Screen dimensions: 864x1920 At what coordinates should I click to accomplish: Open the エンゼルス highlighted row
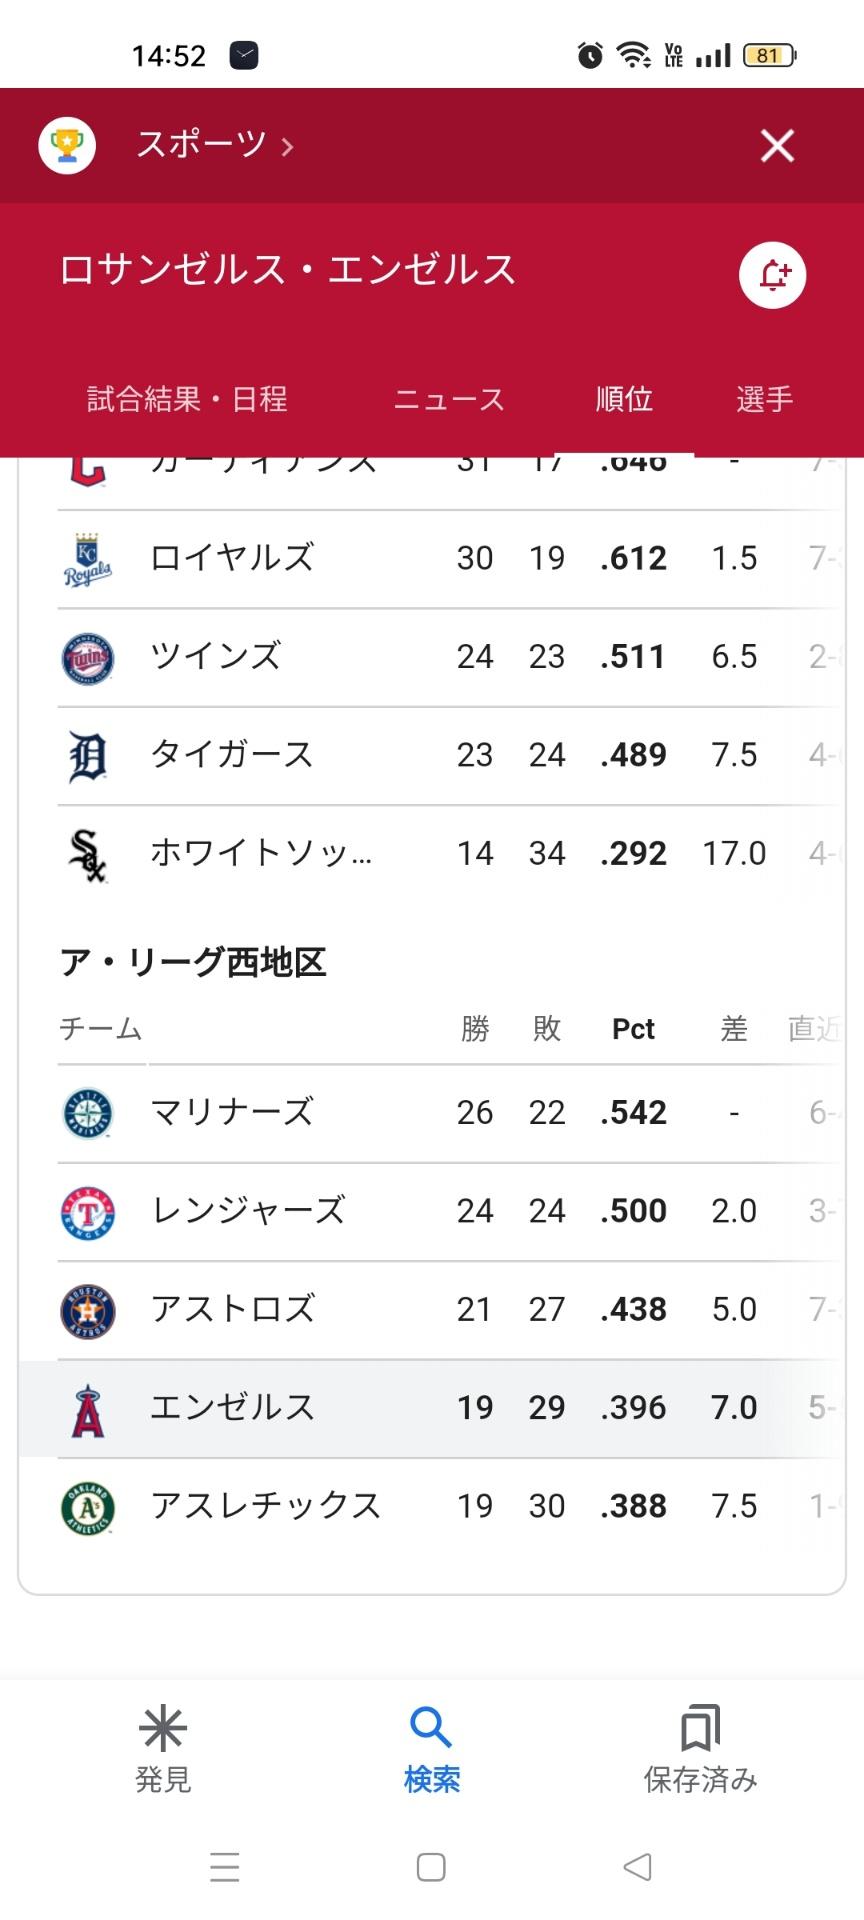(x=432, y=1409)
